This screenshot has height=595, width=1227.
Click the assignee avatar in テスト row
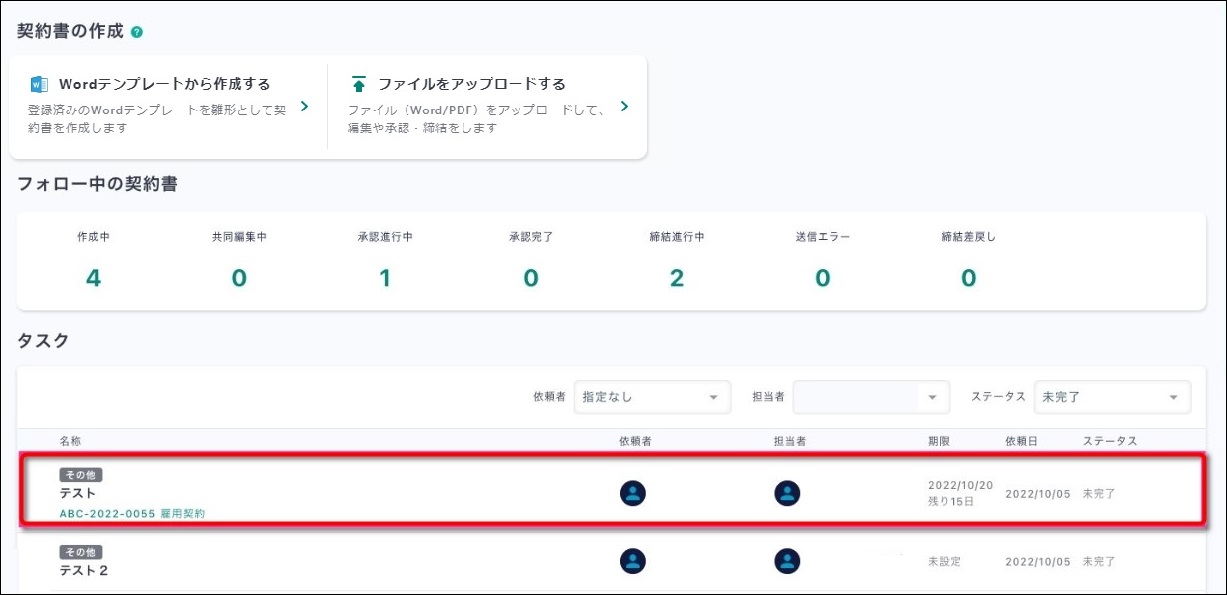pyautogui.click(x=787, y=493)
